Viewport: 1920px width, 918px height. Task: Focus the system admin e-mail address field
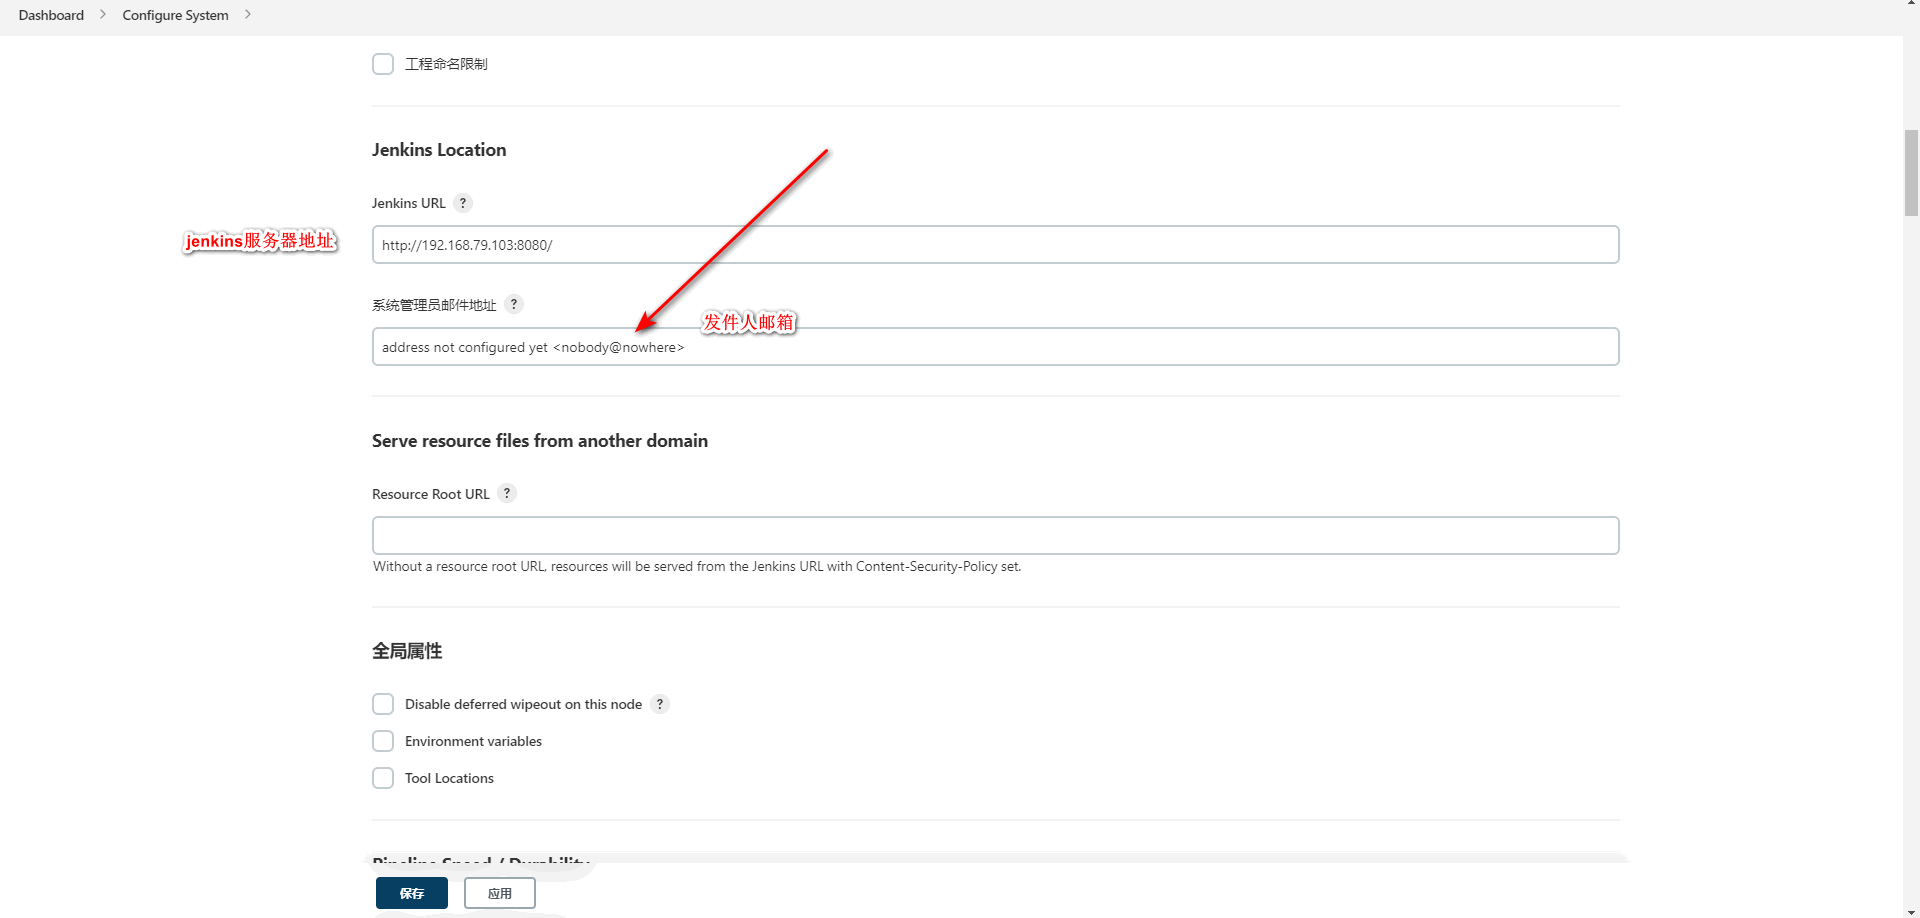(995, 347)
